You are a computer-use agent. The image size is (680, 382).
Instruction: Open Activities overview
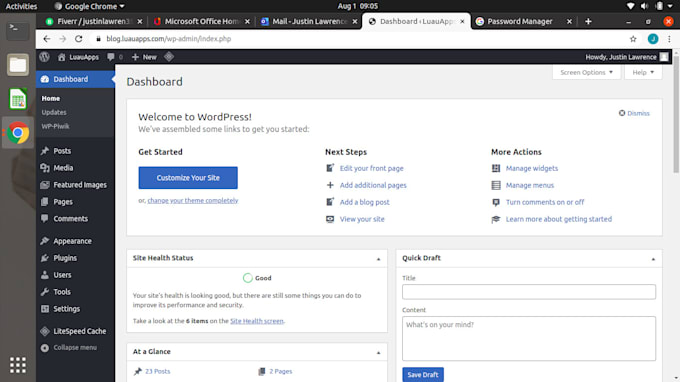[21, 6]
